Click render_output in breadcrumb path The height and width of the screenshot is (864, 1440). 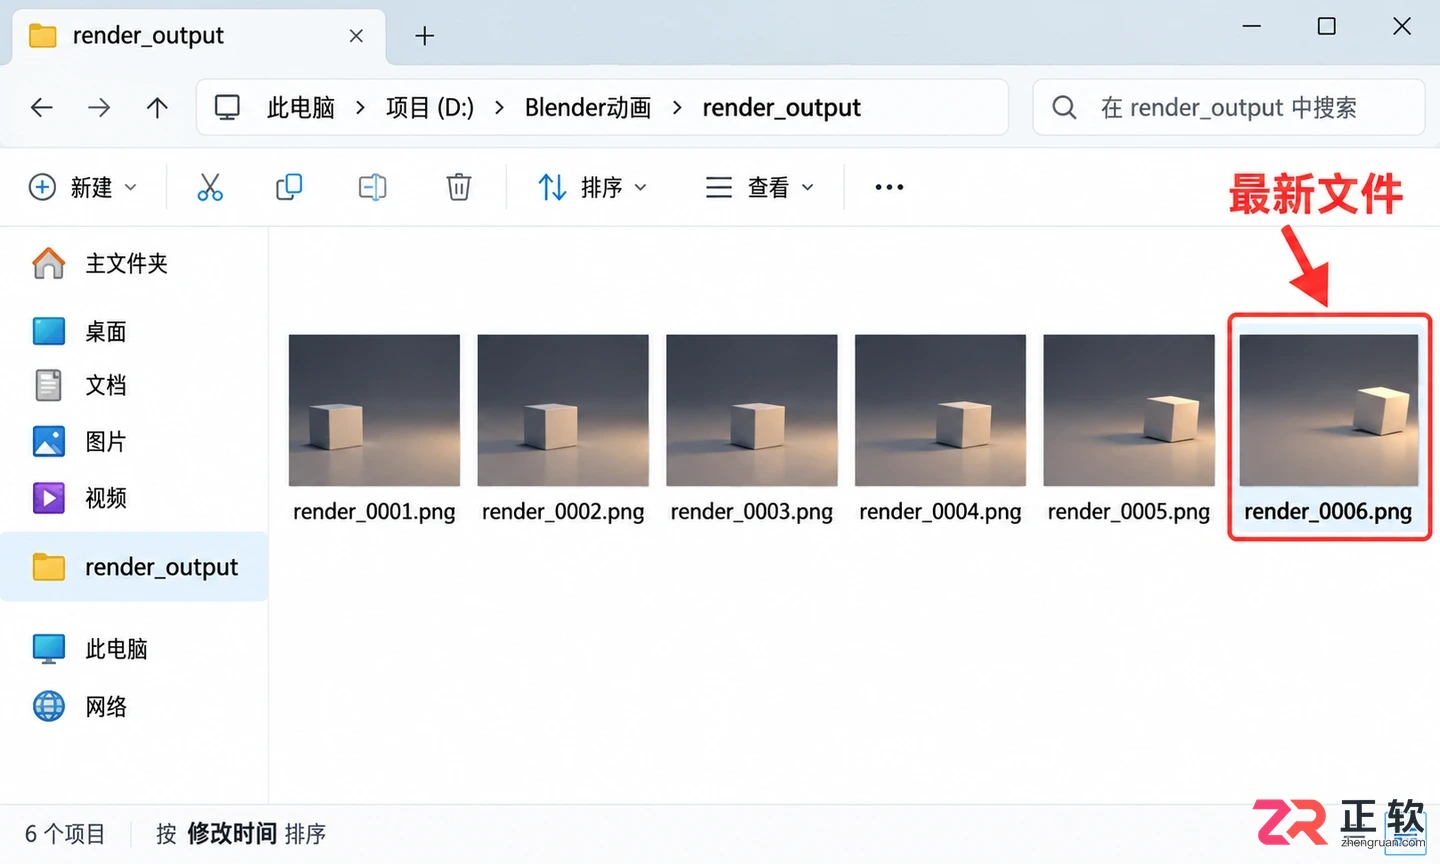point(781,107)
